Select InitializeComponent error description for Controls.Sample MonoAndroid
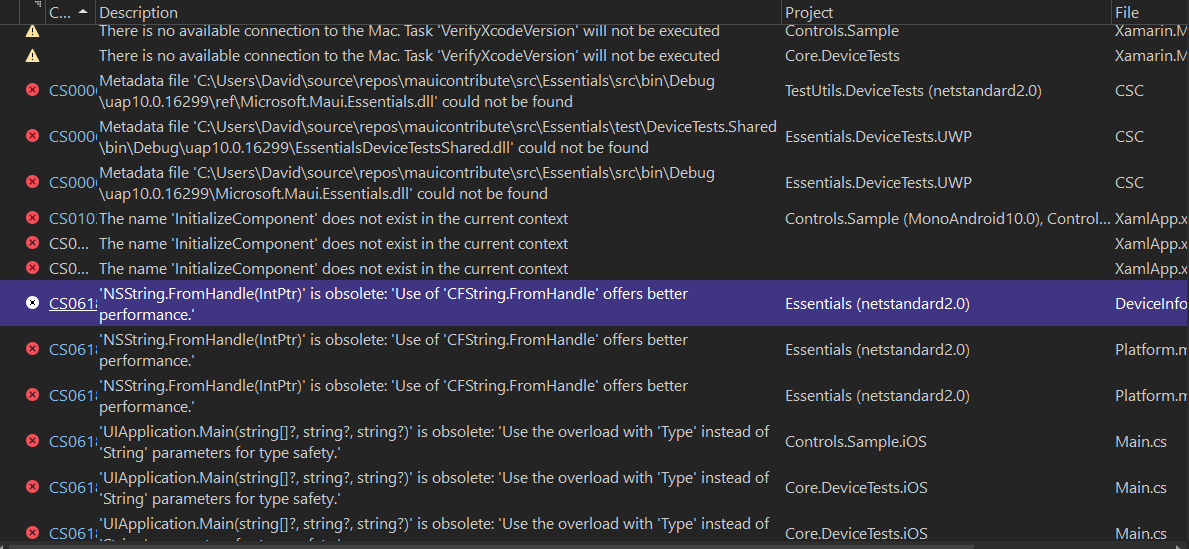 [x=334, y=219]
